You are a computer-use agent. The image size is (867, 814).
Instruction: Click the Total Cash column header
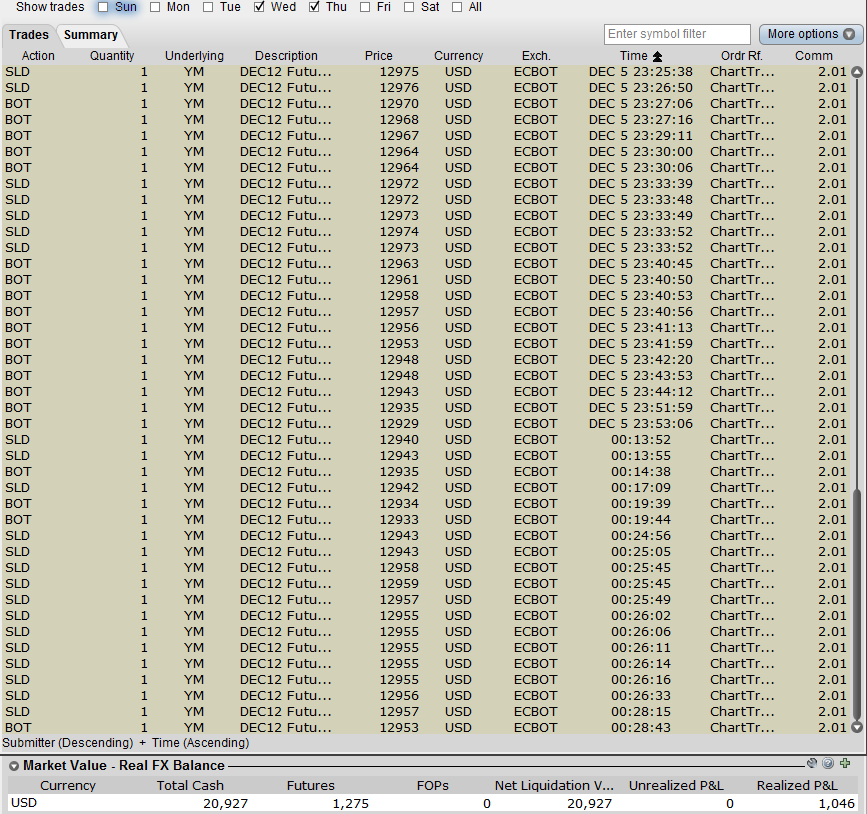pyautogui.click(x=190, y=786)
